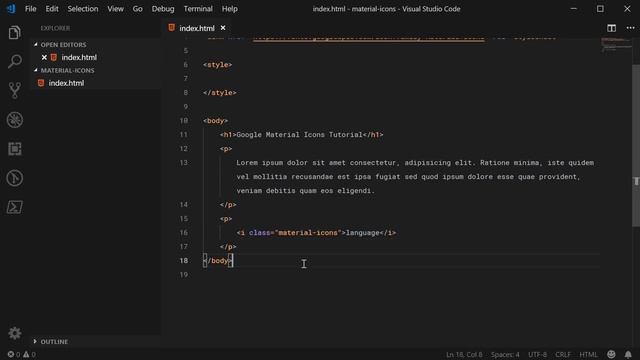Image resolution: width=640 pixels, height=360 pixels.
Task: Open the feedback smiley in status bar
Action: [x=611, y=354]
